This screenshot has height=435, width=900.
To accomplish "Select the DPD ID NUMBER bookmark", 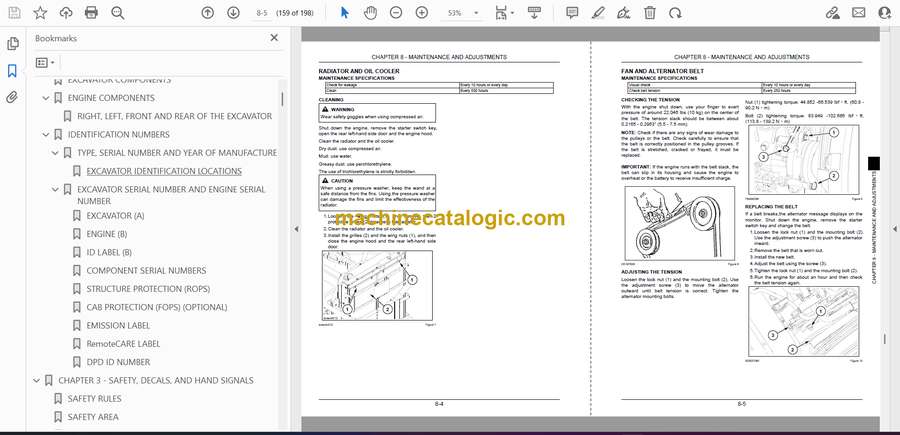I will [118, 362].
